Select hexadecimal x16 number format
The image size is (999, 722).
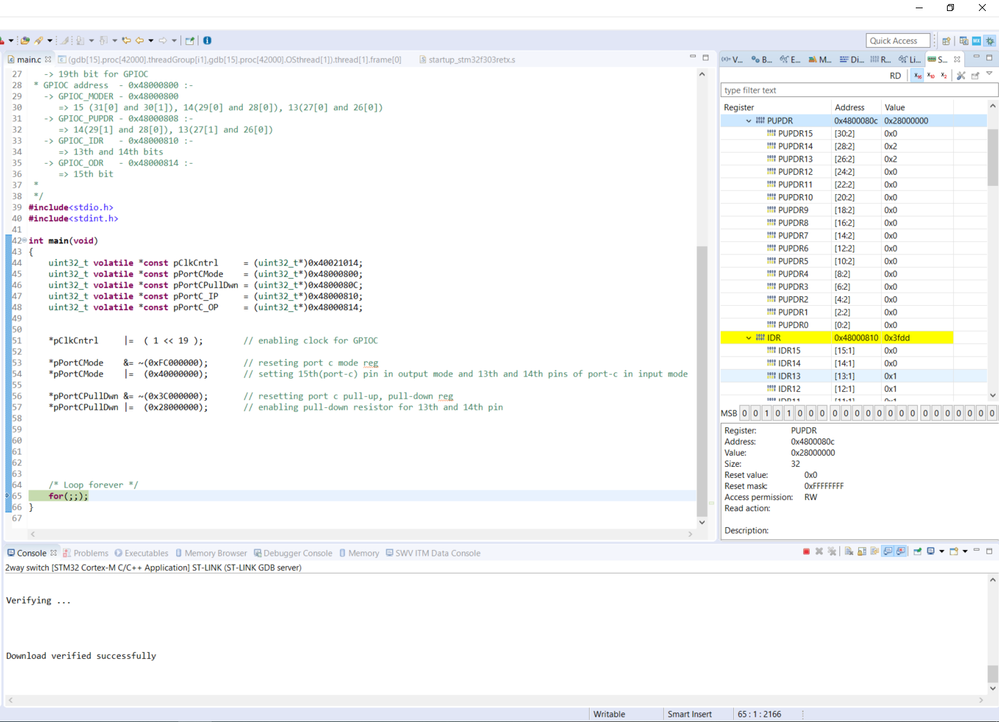tap(917, 75)
